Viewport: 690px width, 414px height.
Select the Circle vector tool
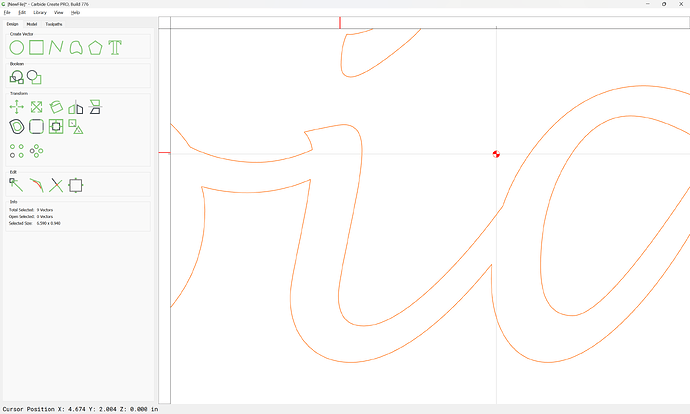coord(17,47)
